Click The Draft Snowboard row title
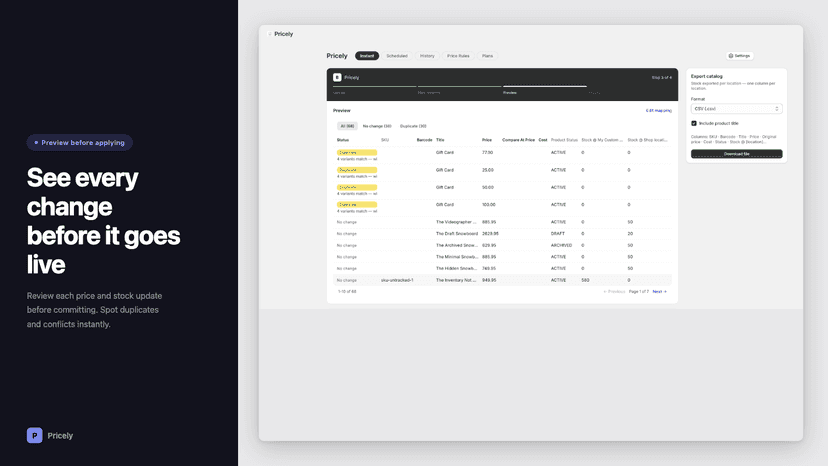Image resolution: width=828 pixels, height=466 pixels. point(457,234)
